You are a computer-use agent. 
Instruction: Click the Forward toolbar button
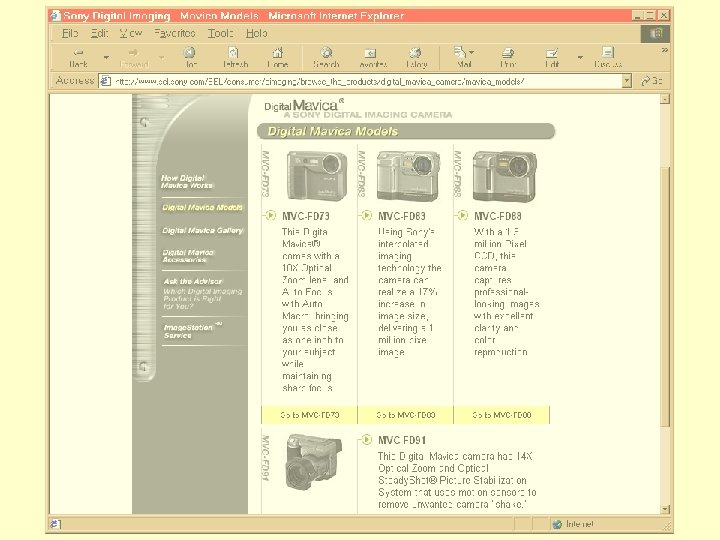[x=134, y=57]
